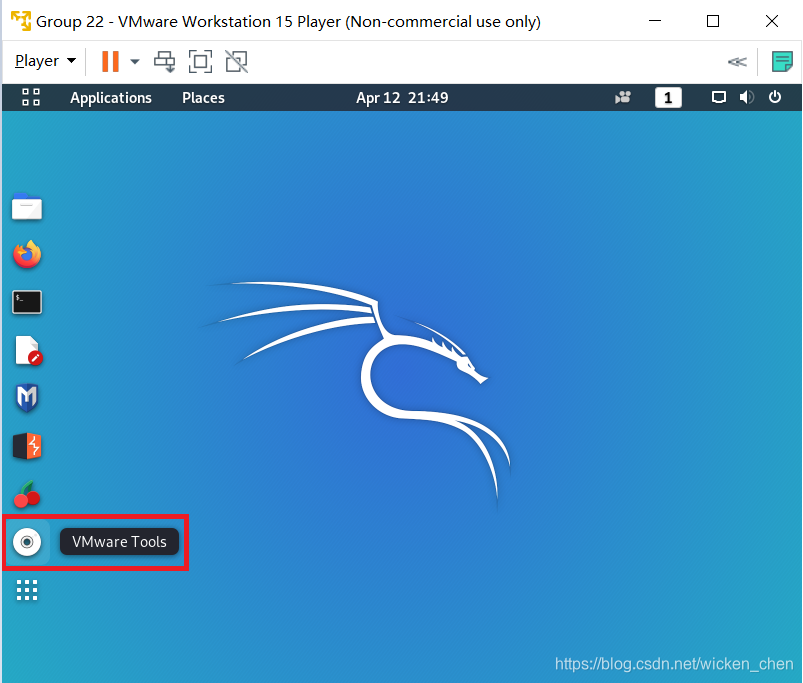The image size is (803, 683).
Task: Open the Terminal from dock
Action: pyautogui.click(x=27, y=302)
